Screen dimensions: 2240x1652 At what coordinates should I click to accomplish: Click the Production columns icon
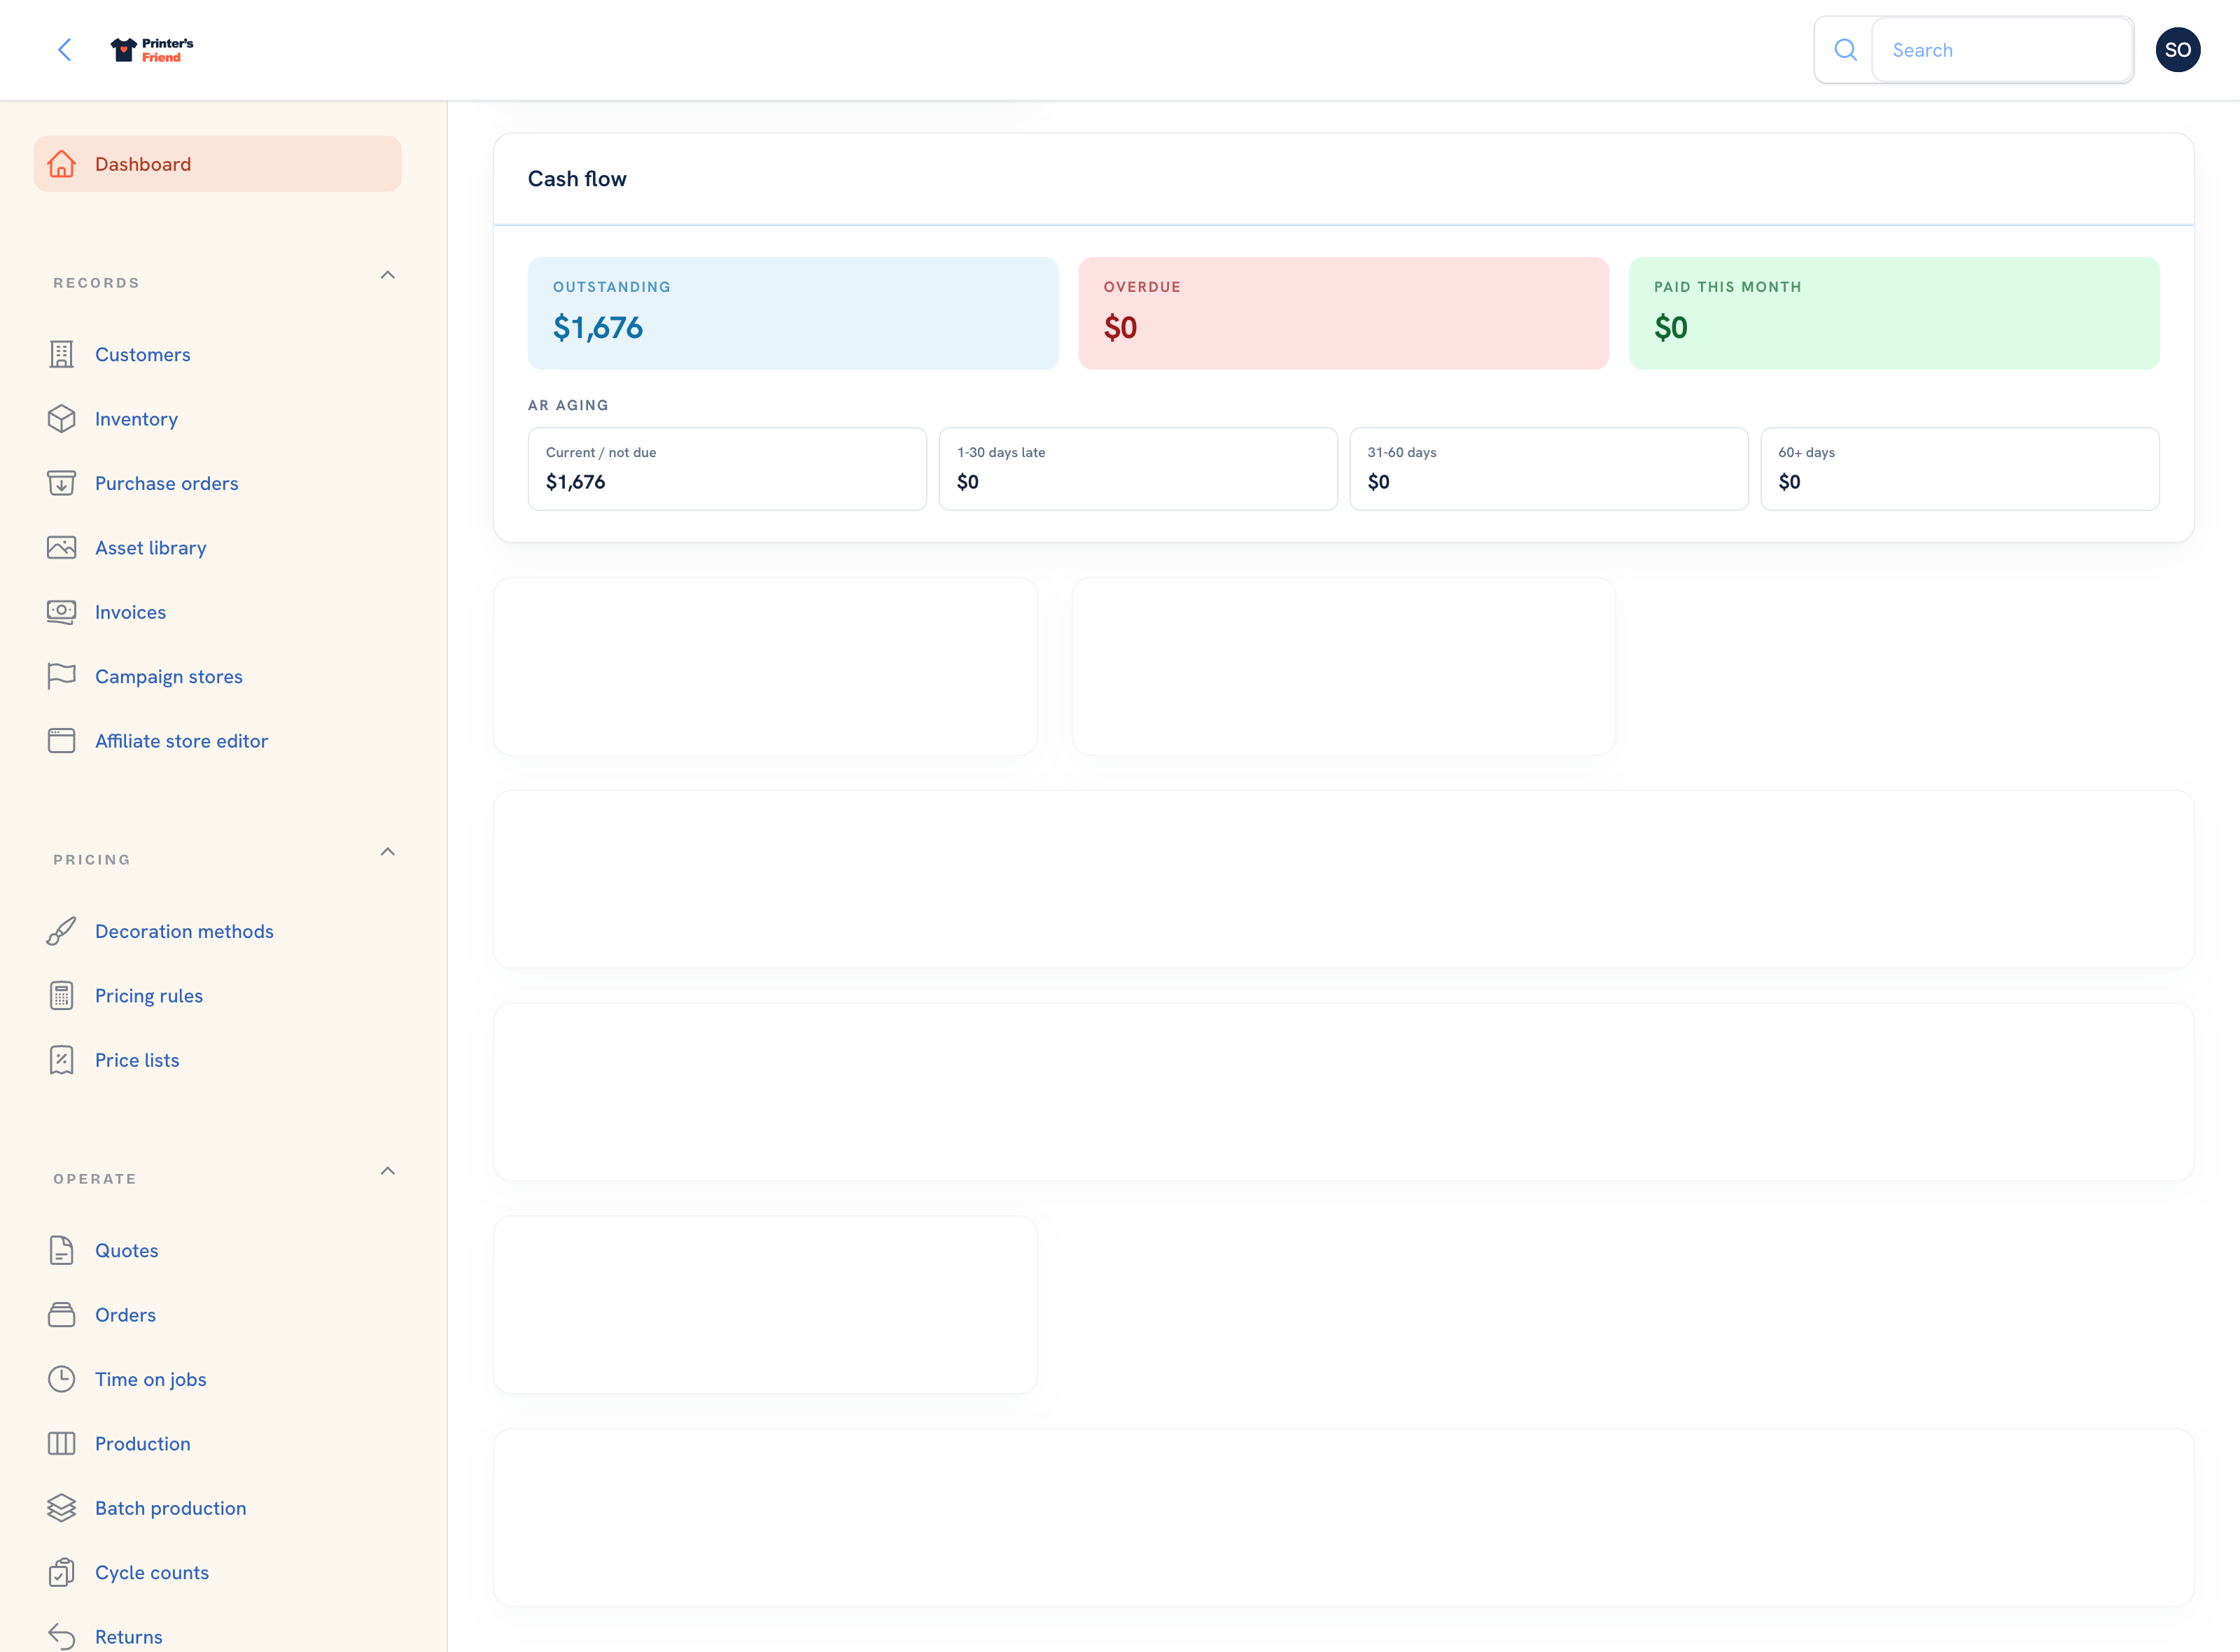coord(62,1443)
